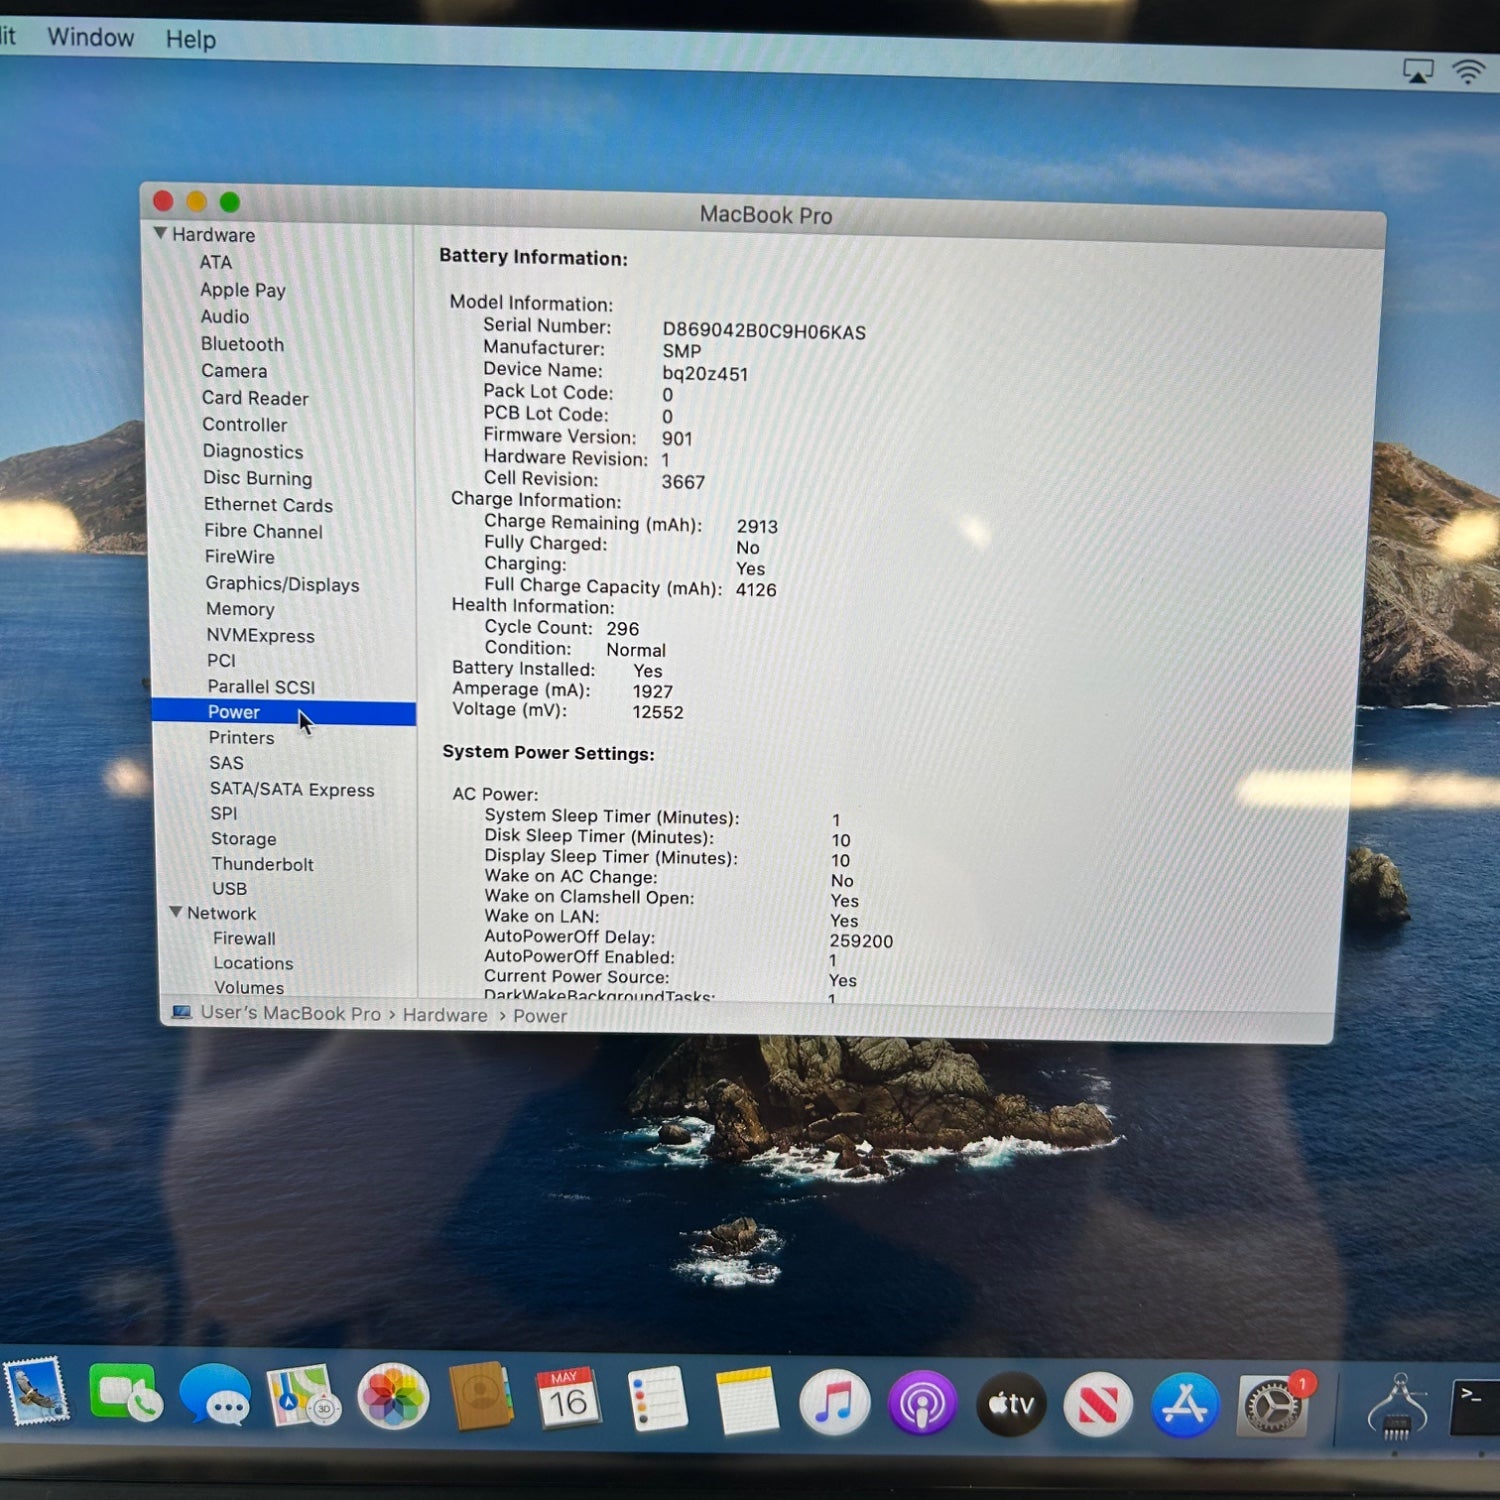
Task: Open Maps from the Dock
Action: tap(303, 1395)
